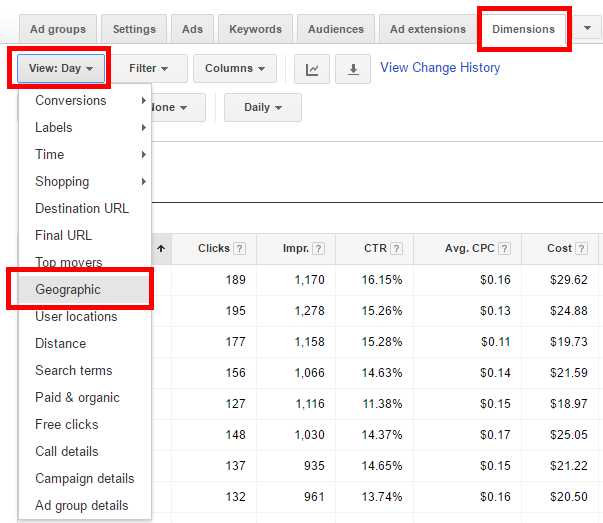Click help icon beside Cost header
The height and width of the screenshot is (523, 603).
(x=582, y=249)
